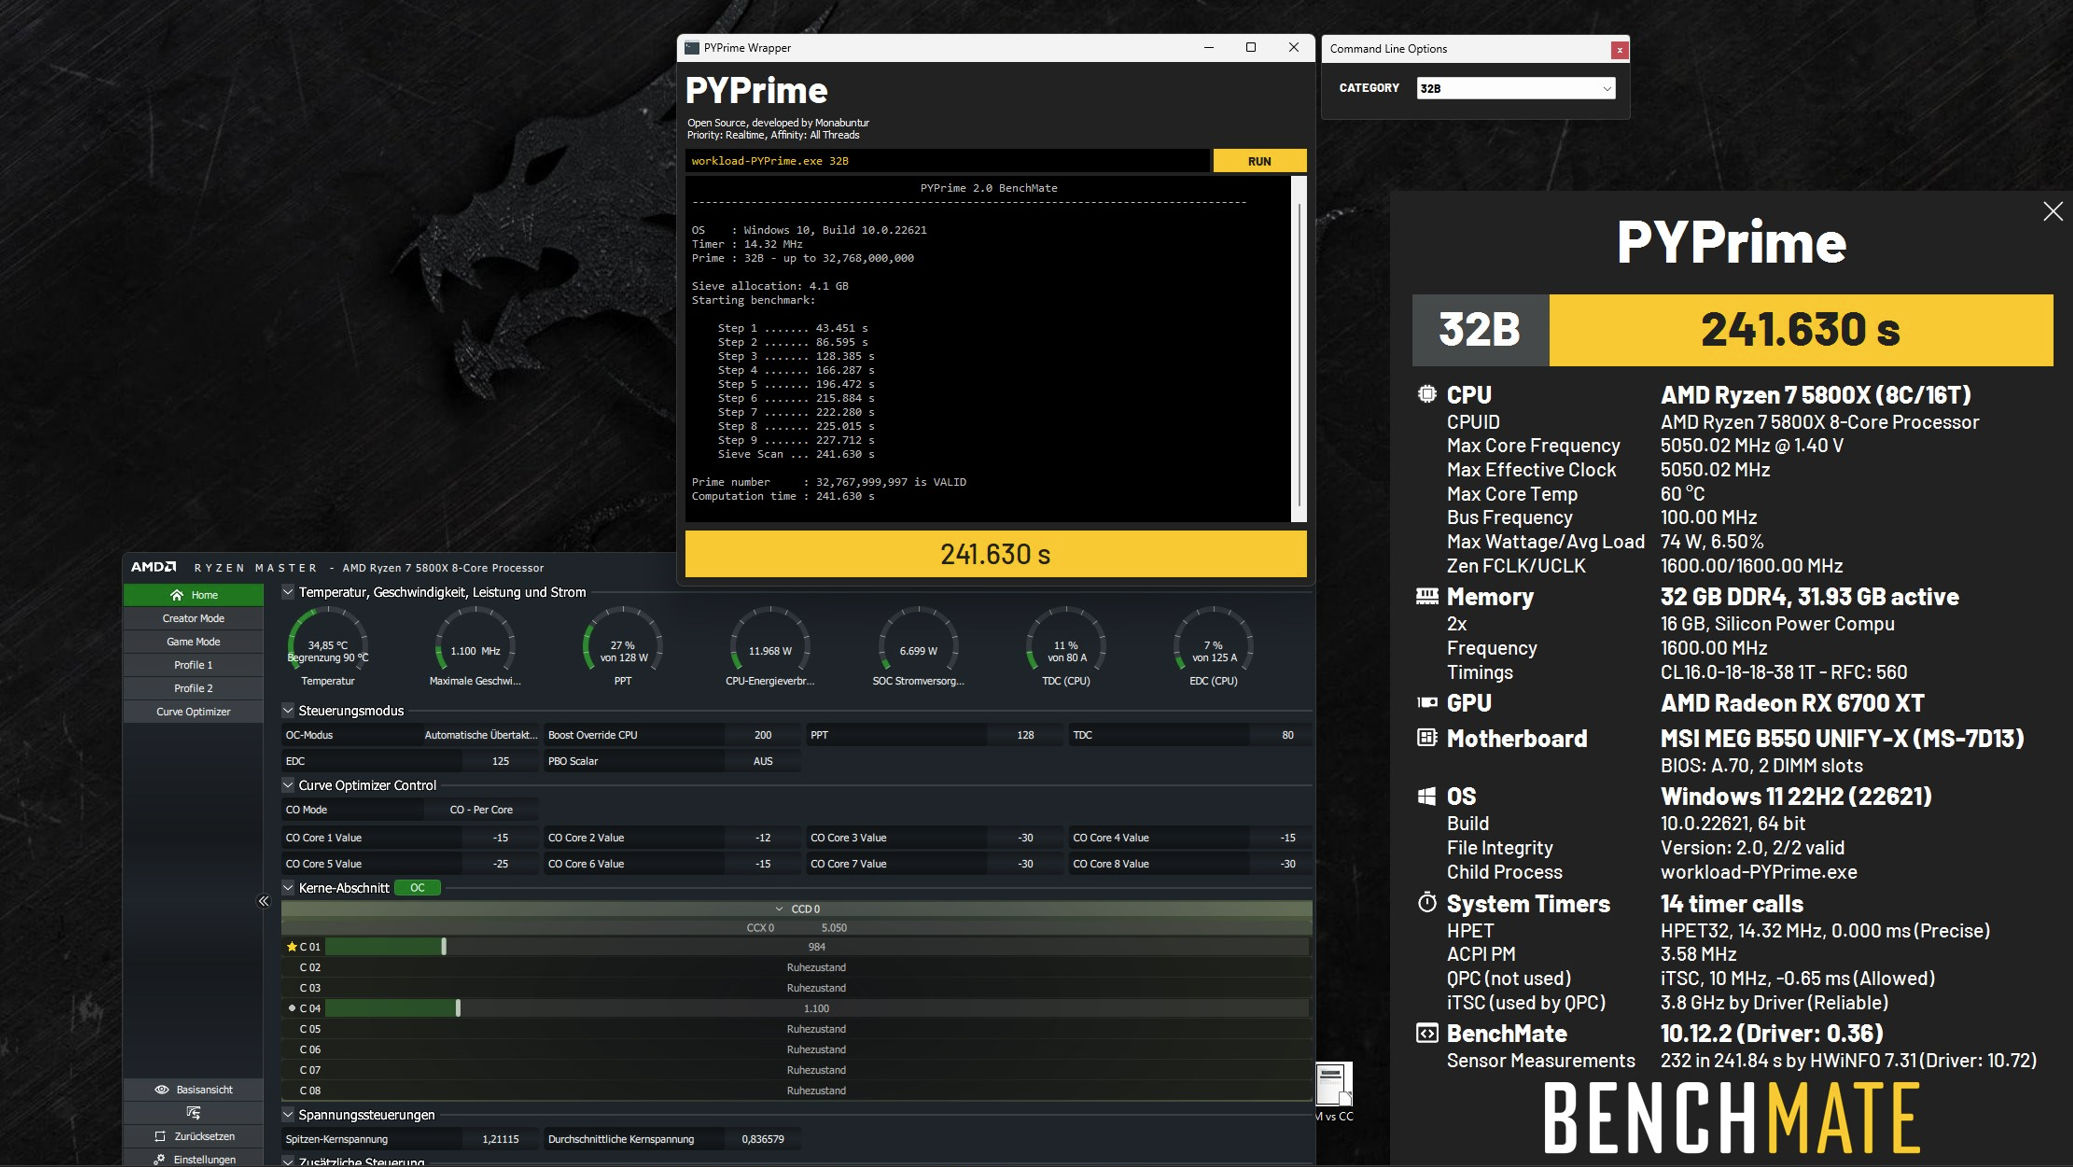Close the BenchMate result panel with the X
Screen dimensions: 2073x1167
click(2052, 211)
